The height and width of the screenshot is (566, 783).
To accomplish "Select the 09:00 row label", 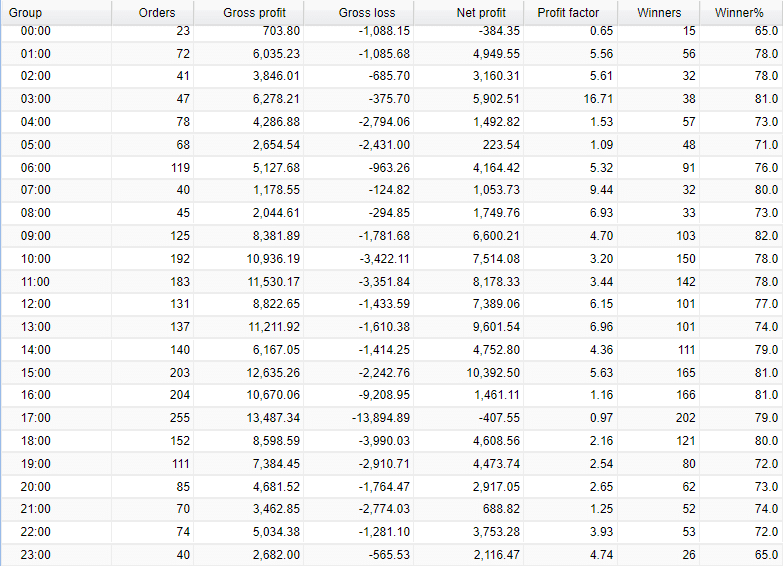I will tap(35, 236).
